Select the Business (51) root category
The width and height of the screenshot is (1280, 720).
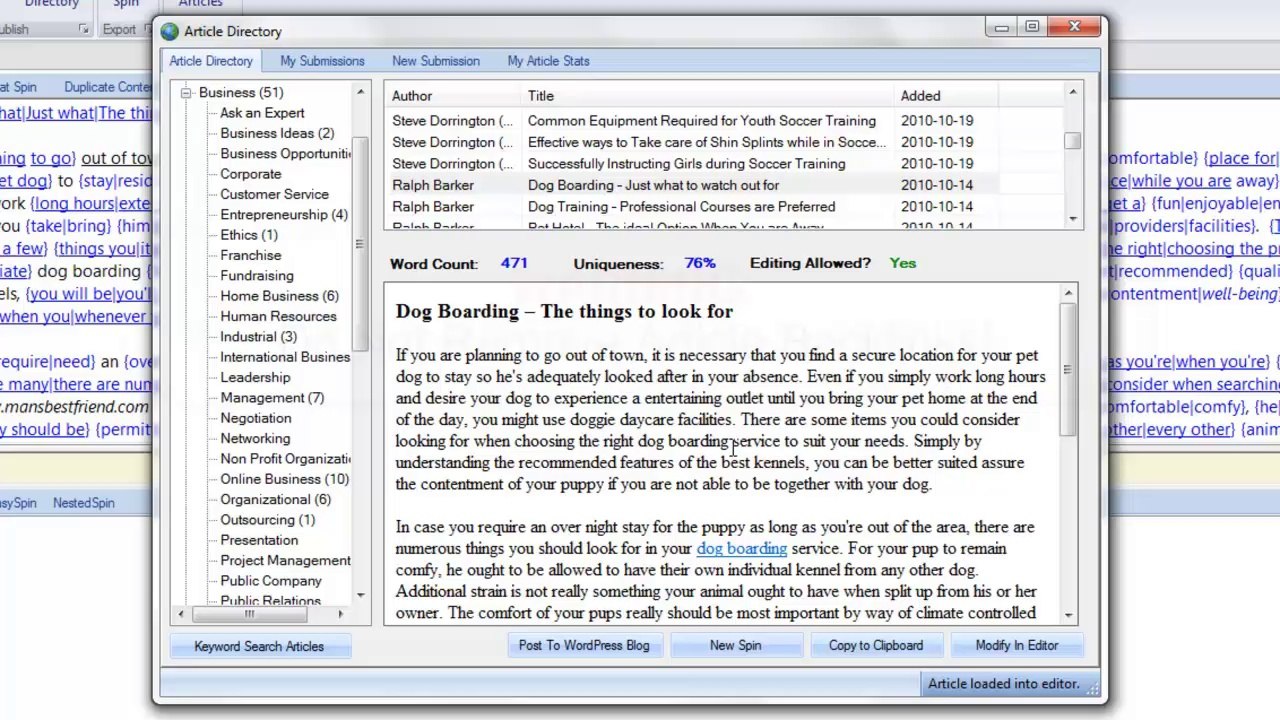click(x=241, y=93)
